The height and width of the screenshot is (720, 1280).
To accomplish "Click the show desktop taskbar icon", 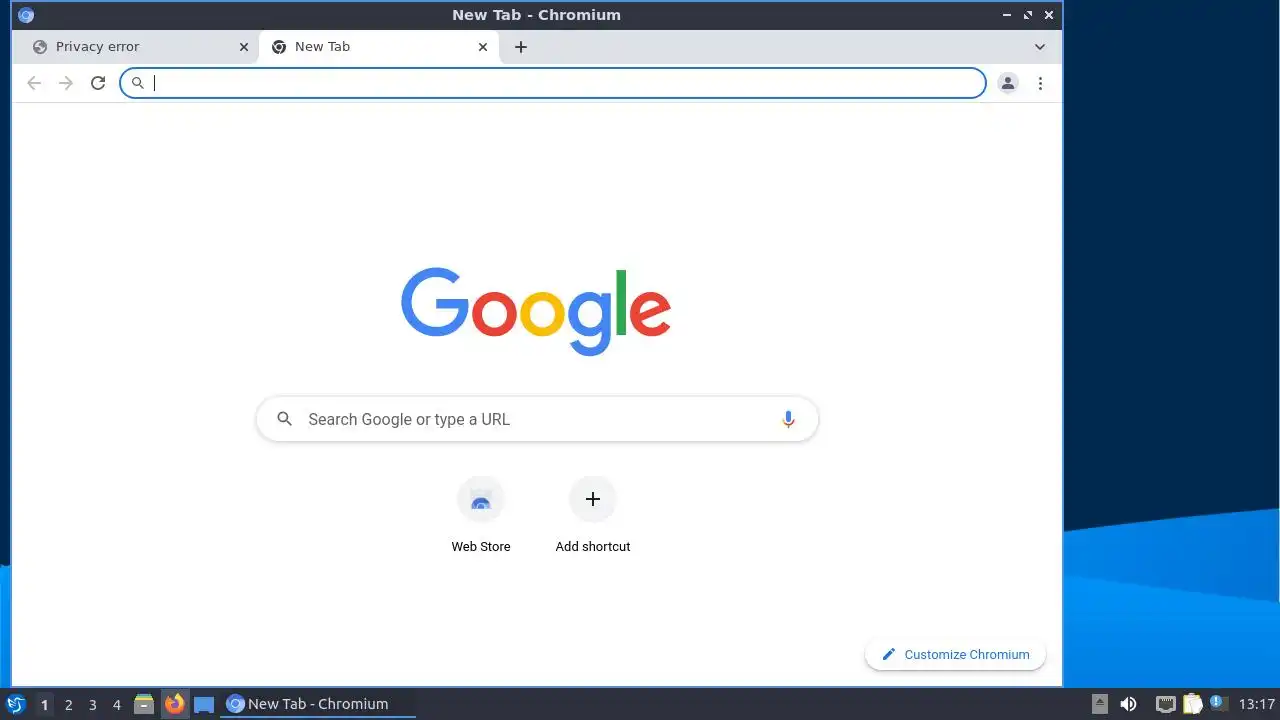I will pyautogui.click(x=204, y=704).
